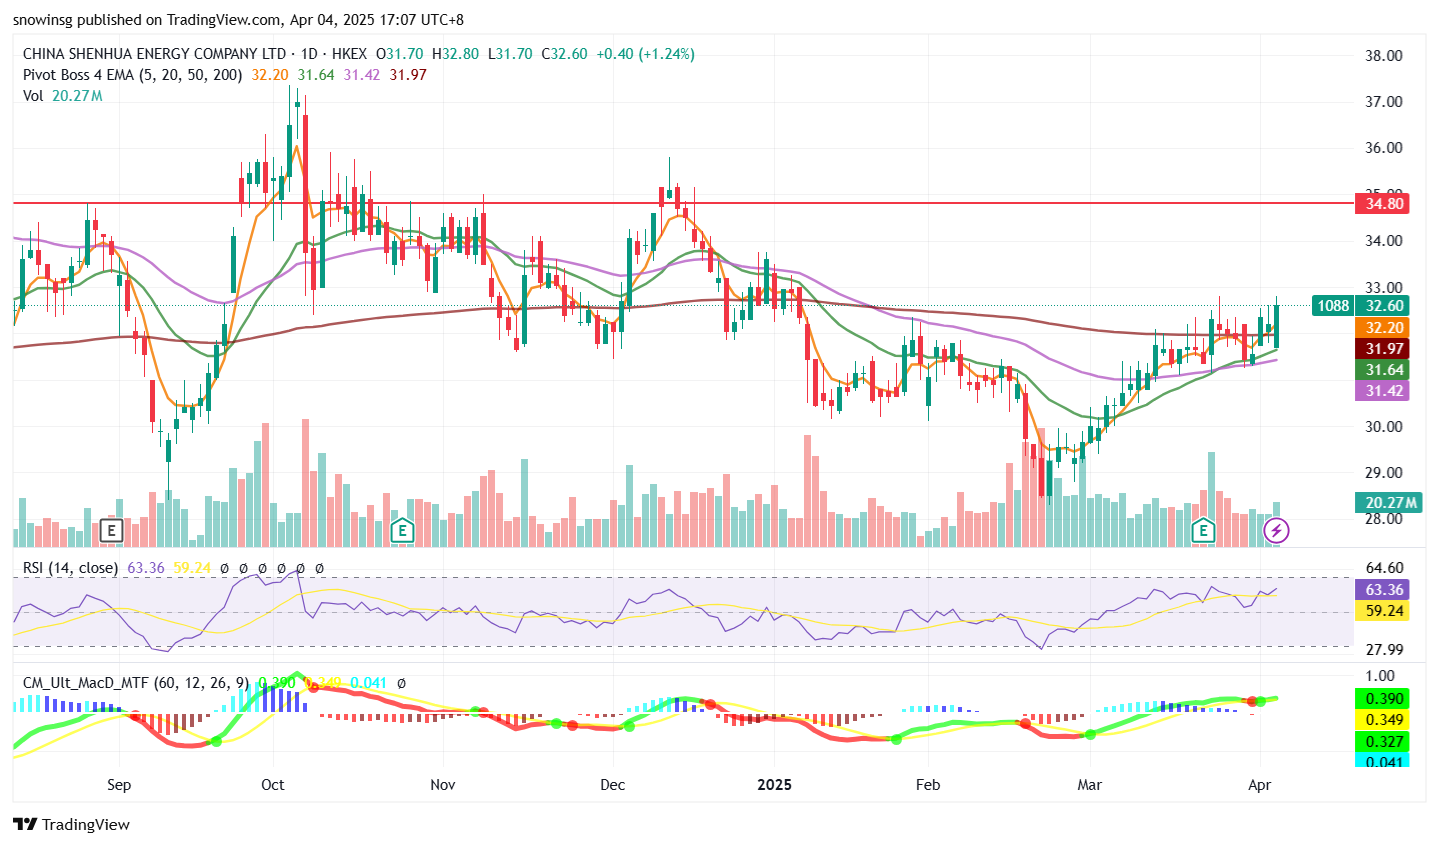The width and height of the screenshot is (1439, 846).
Task: Click the dark red 31.97 value in EMA legend
Action: pos(408,75)
